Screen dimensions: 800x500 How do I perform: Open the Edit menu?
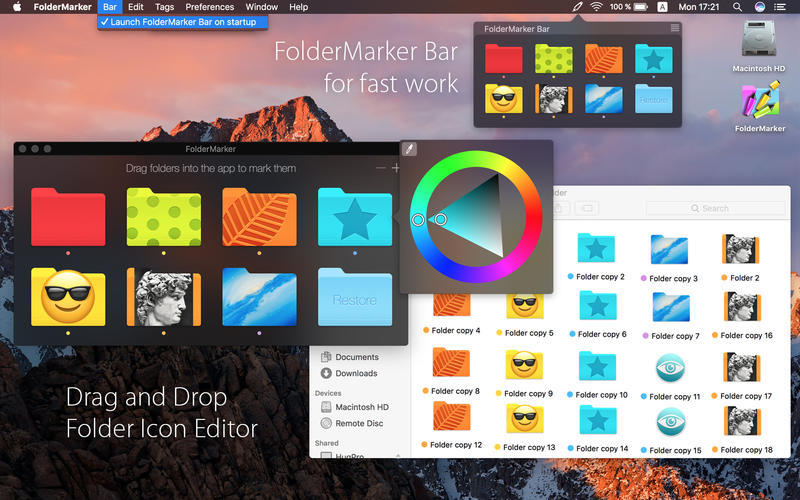click(x=136, y=7)
